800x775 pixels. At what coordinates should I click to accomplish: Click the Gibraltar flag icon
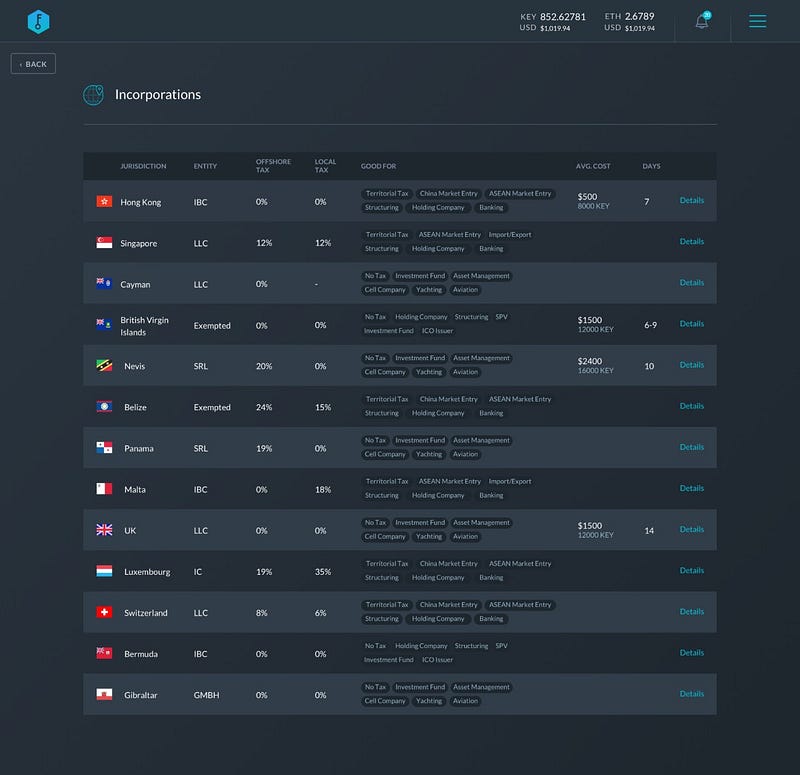104,694
